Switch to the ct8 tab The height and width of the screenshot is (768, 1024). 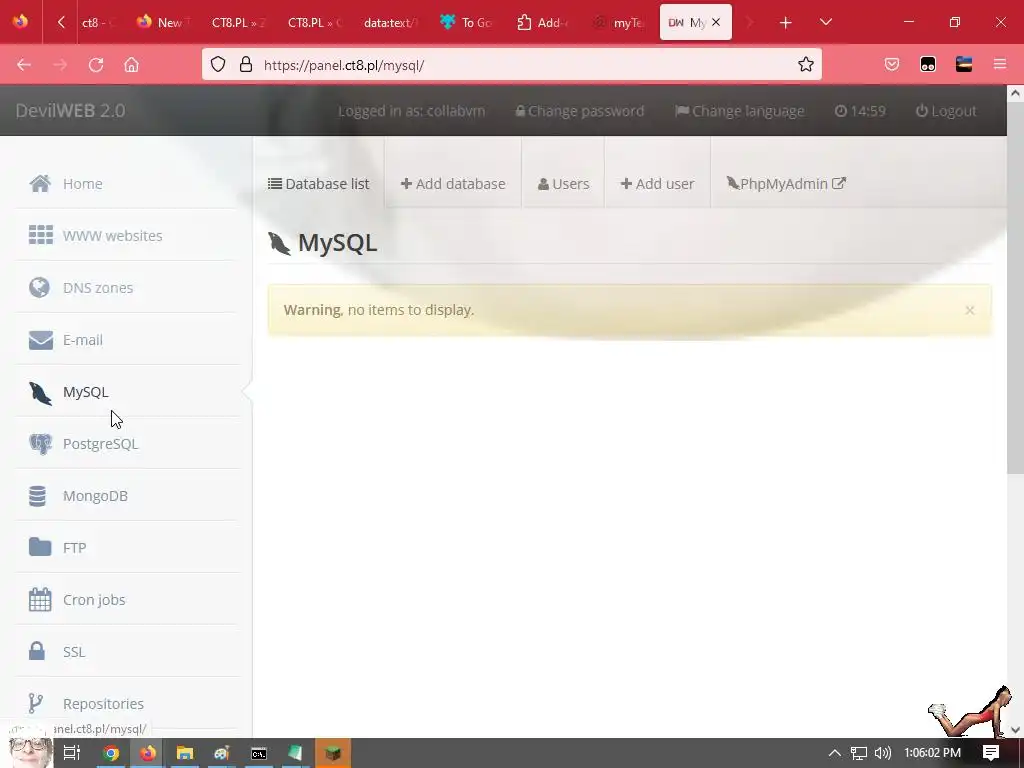[x=98, y=22]
